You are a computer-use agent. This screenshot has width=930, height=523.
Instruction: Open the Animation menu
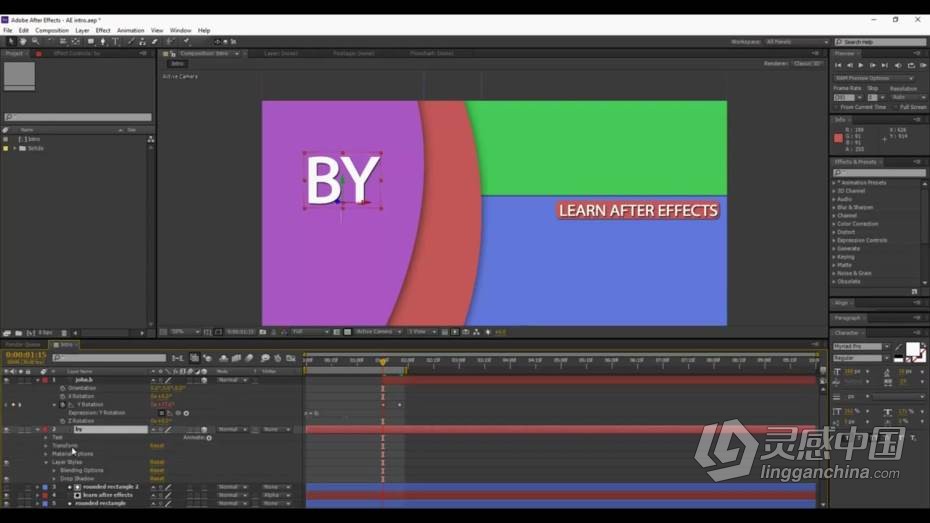pos(130,30)
